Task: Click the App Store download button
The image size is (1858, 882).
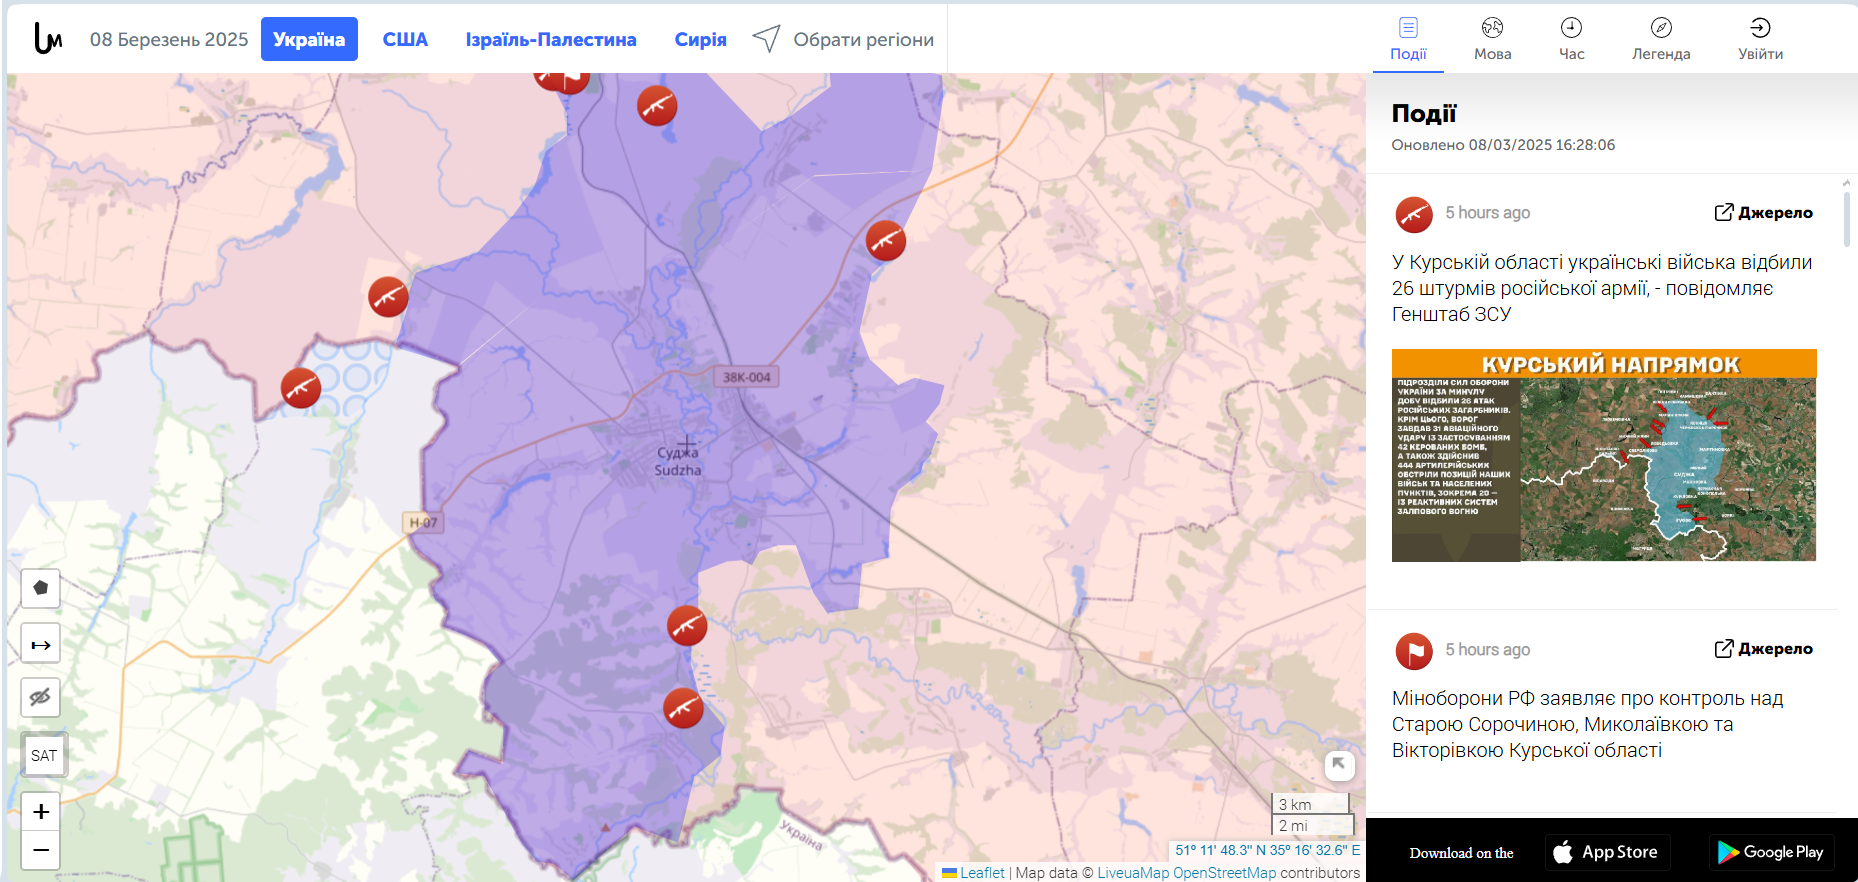Action: click(x=1608, y=852)
